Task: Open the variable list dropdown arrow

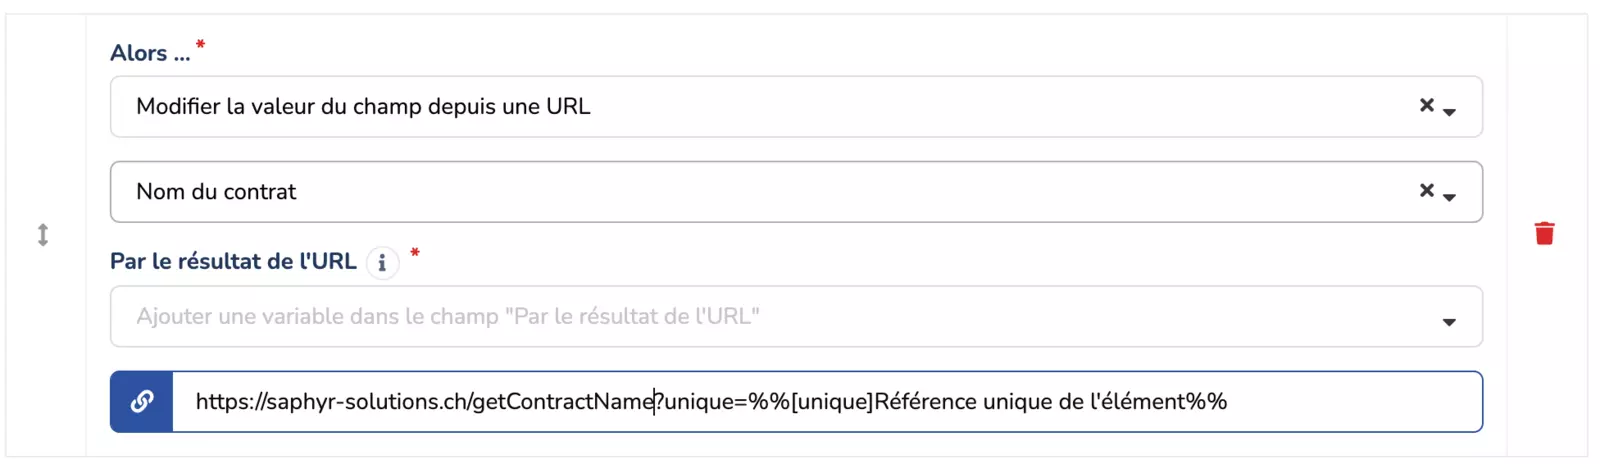Action: (1449, 322)
